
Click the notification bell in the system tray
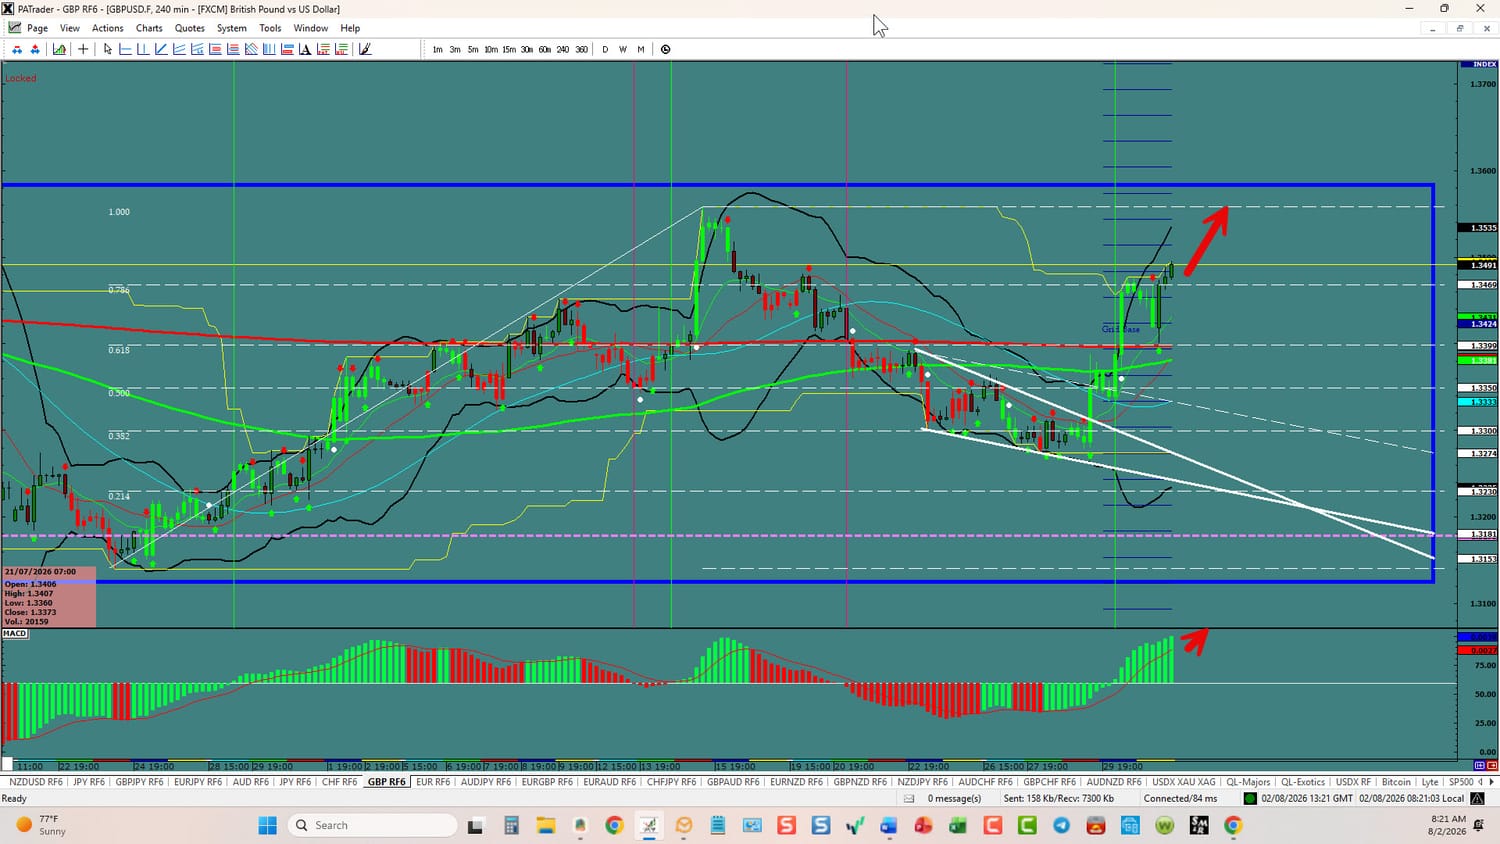[x=1479, y=825]
